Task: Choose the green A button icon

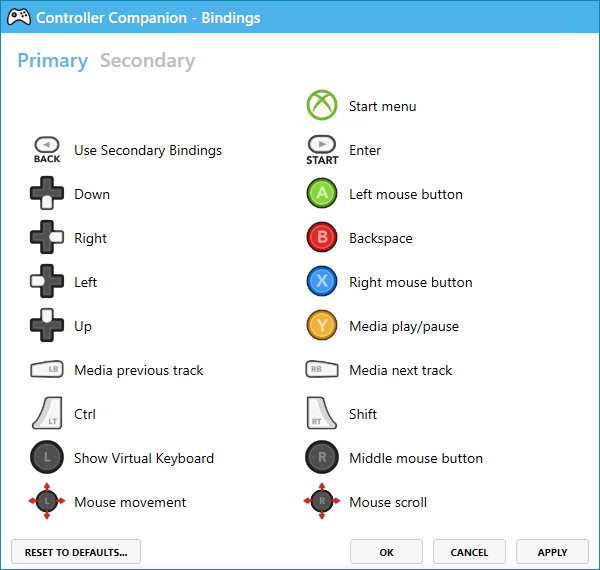Action: 322,194
